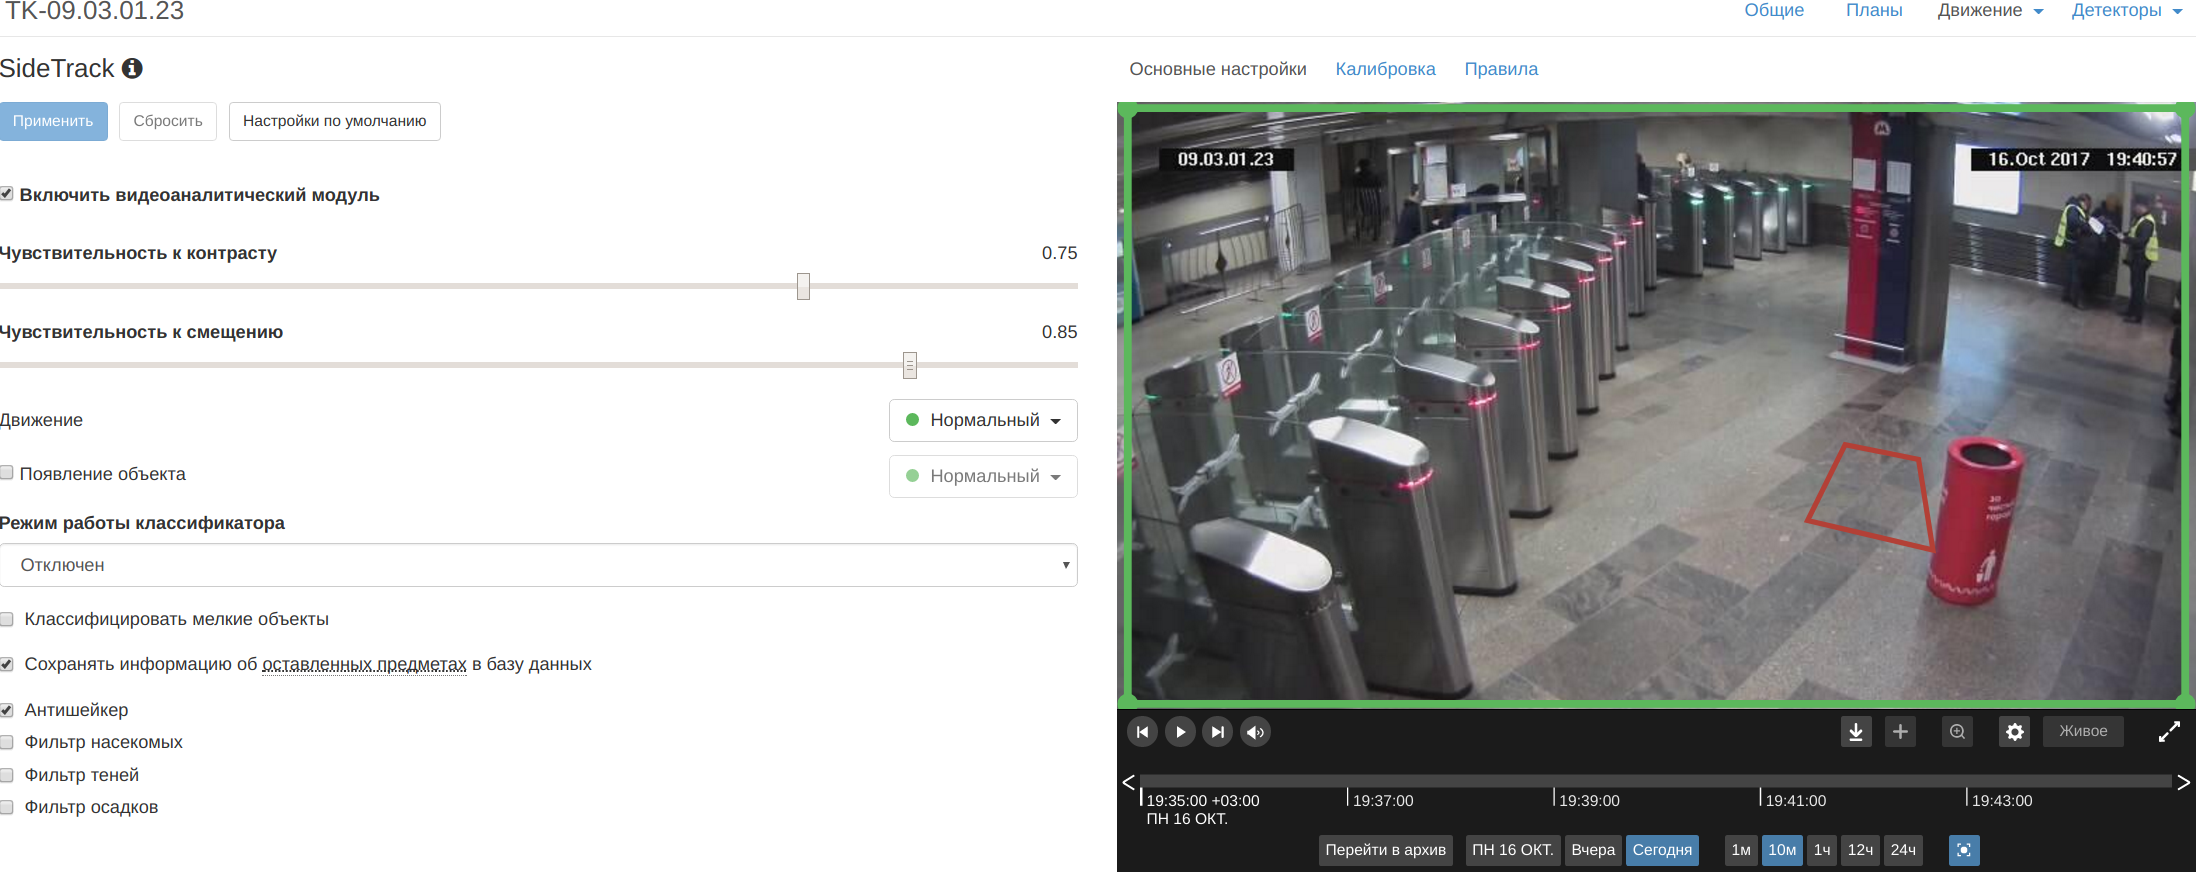2199x872 pixels.
Task: Click the focus frame icon below timeline
Action: click(1964, 850)
